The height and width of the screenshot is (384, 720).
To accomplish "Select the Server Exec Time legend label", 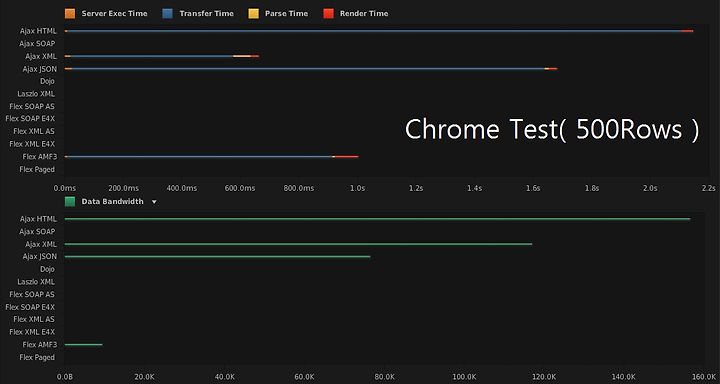I will click(x=114, y=14).
